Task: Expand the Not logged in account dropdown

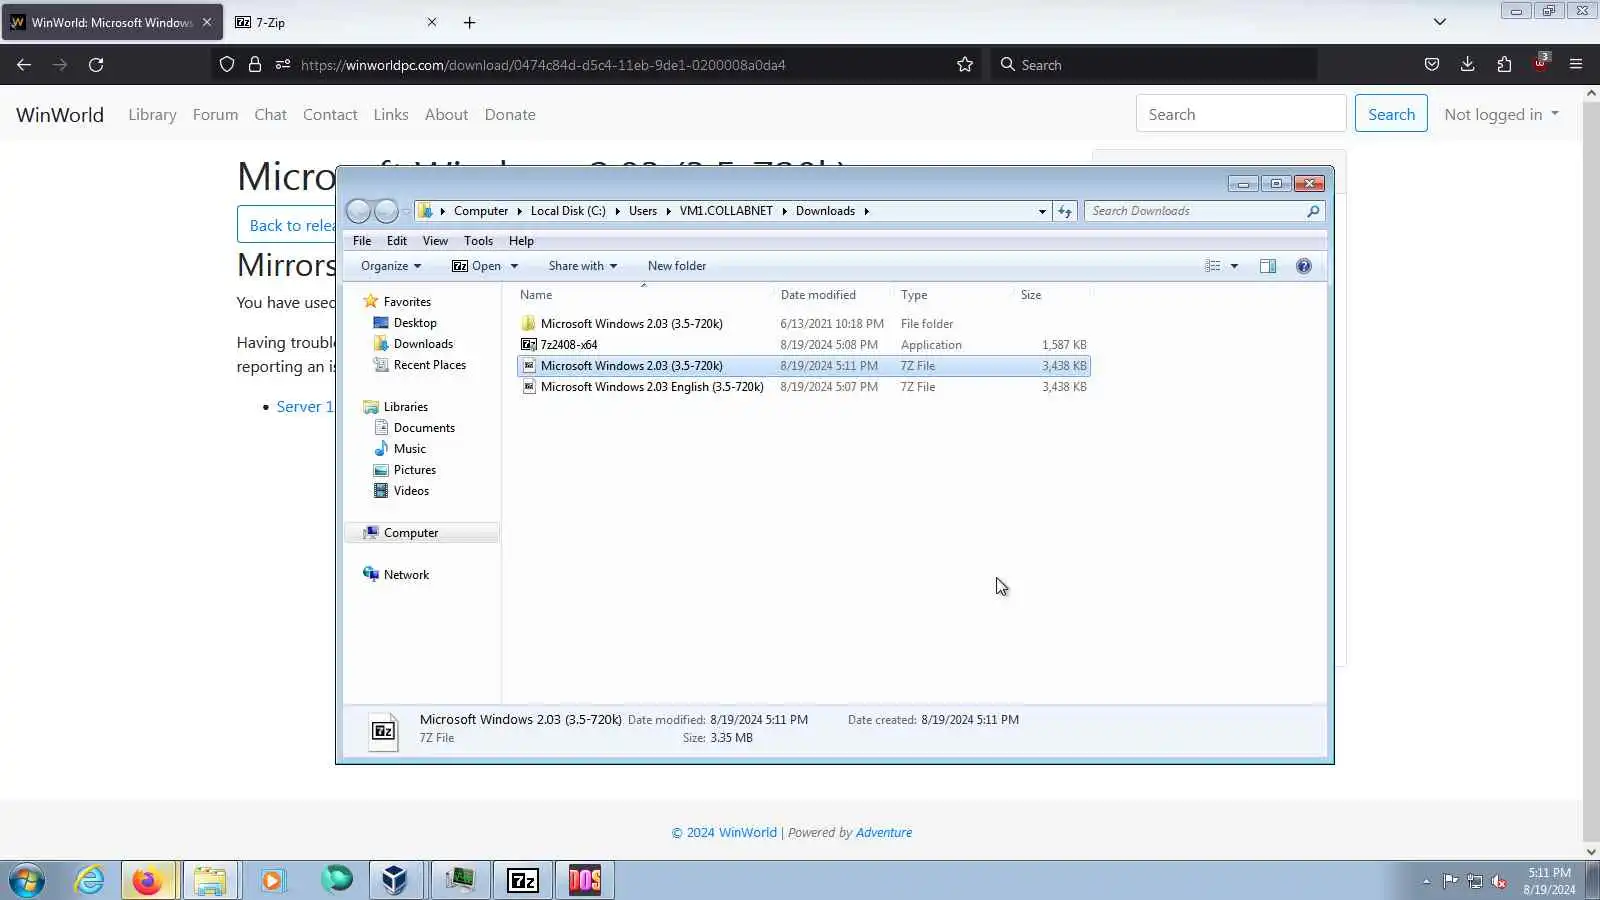Action: click(1501, 115)
